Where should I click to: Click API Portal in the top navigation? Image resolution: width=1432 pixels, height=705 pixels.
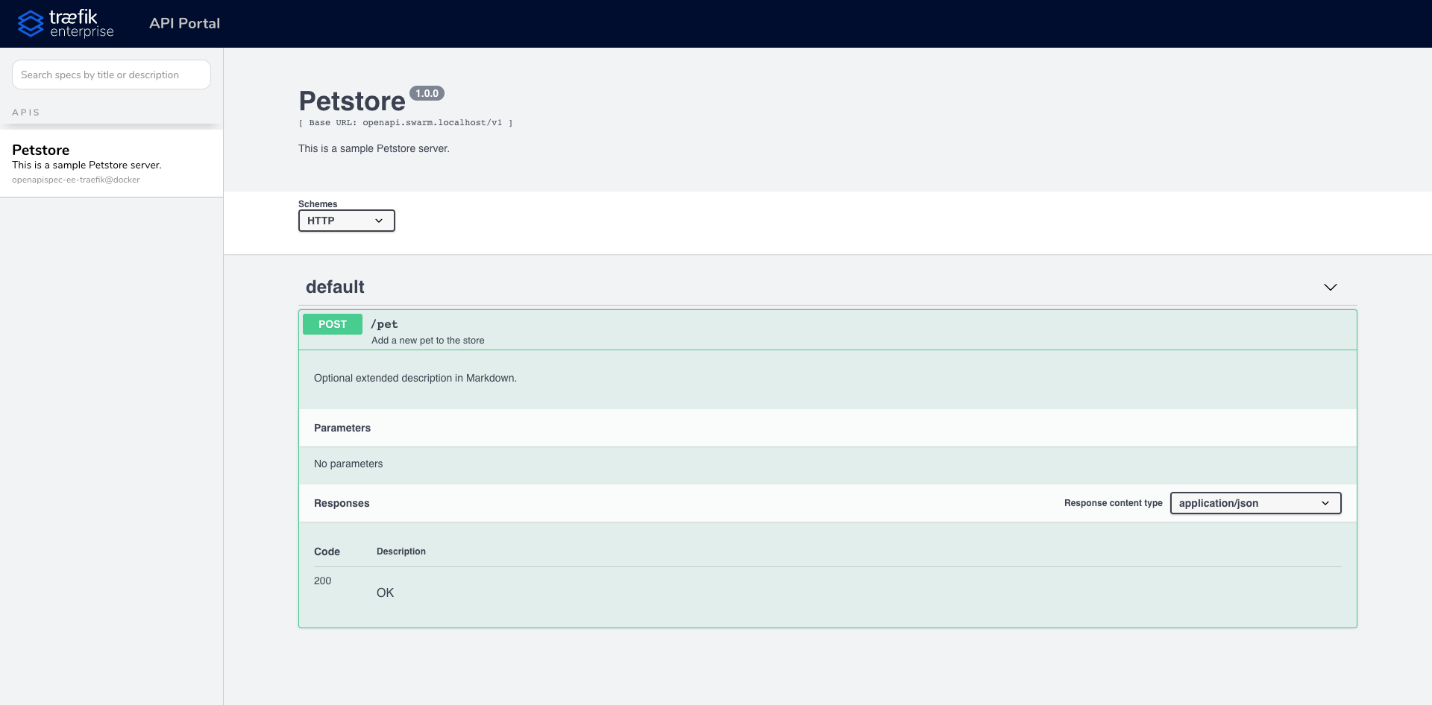[x=184, y=23]
